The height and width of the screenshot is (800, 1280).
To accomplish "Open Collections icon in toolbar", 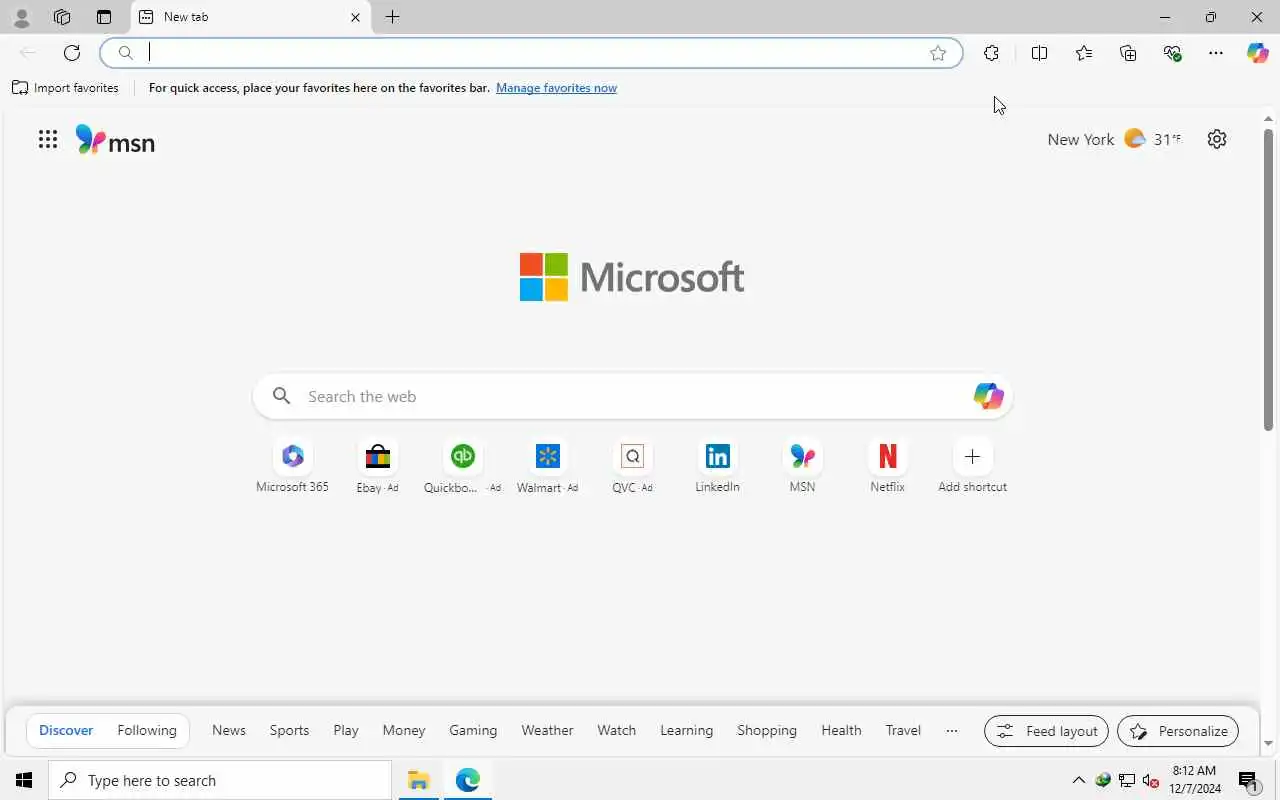I will [x=1128, y=53].
